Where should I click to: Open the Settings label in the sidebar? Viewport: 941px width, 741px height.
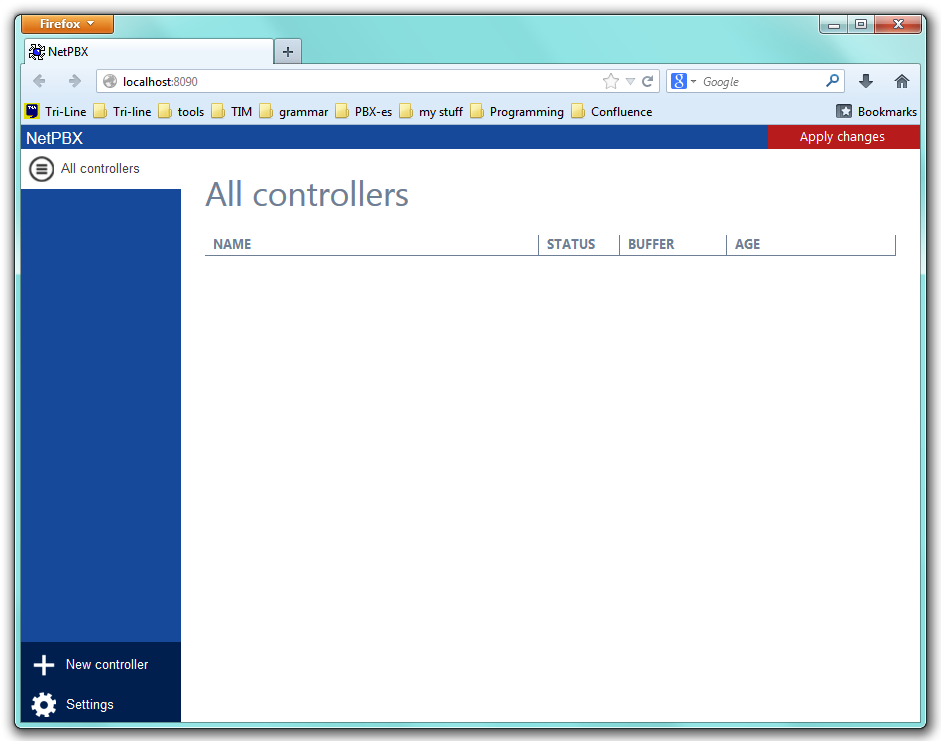[x=89, y=704]
